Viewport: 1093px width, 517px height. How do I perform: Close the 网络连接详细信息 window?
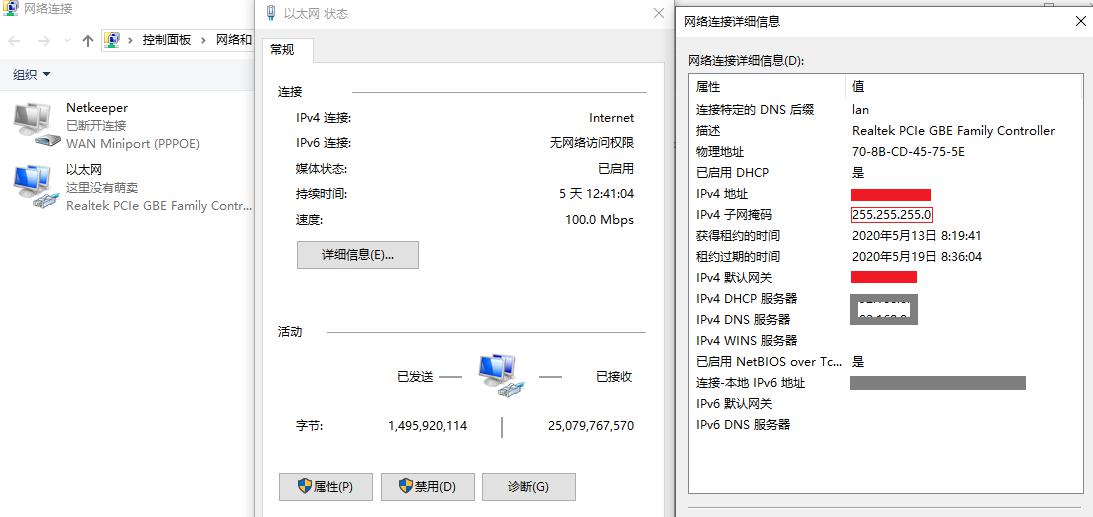tap(1080, 22)
